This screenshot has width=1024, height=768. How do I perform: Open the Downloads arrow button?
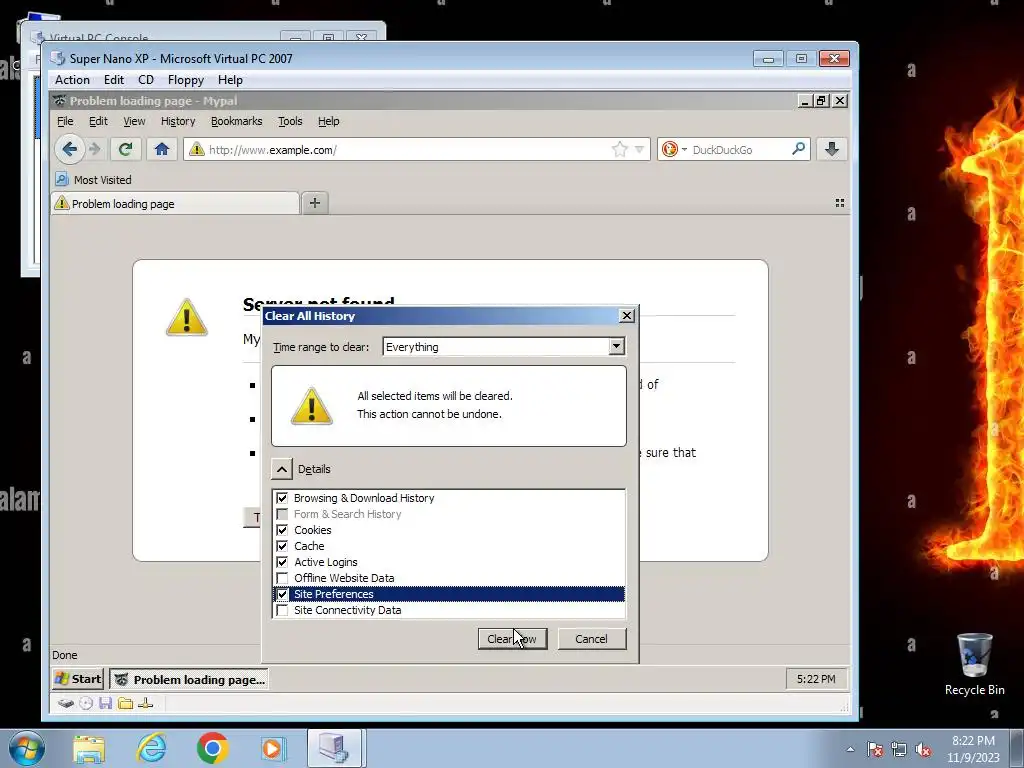point(831,150)
